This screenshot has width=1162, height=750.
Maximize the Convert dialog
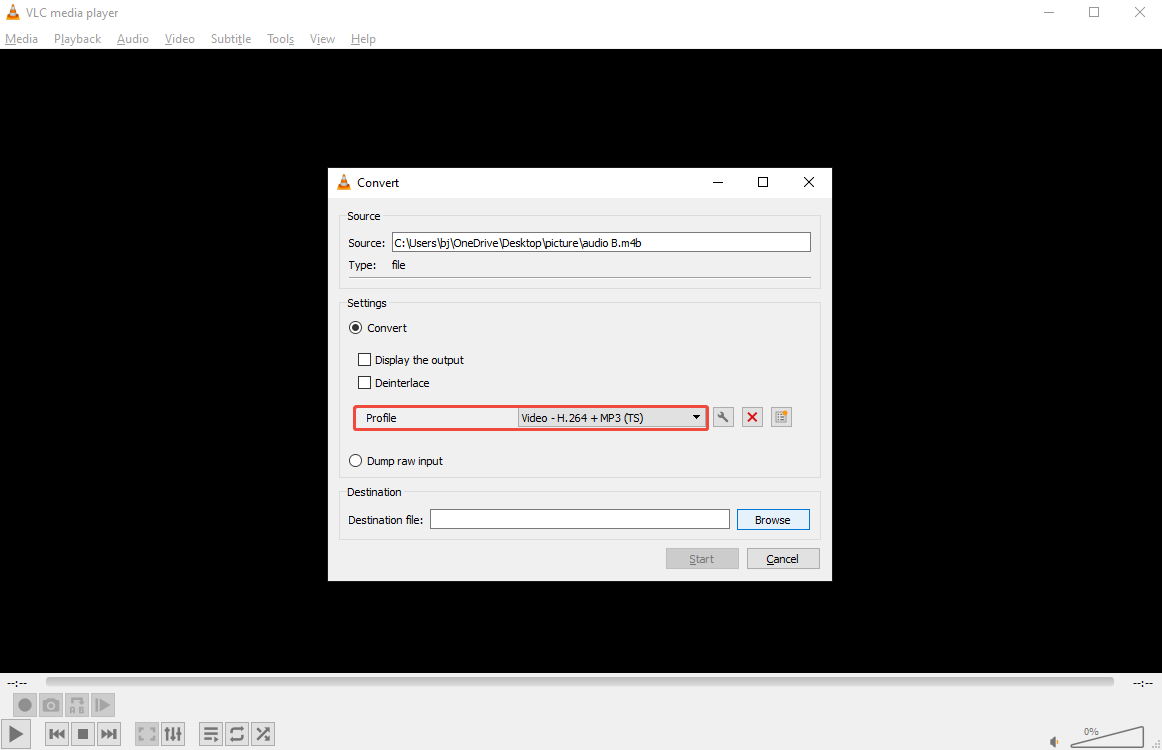pos(763,182)
